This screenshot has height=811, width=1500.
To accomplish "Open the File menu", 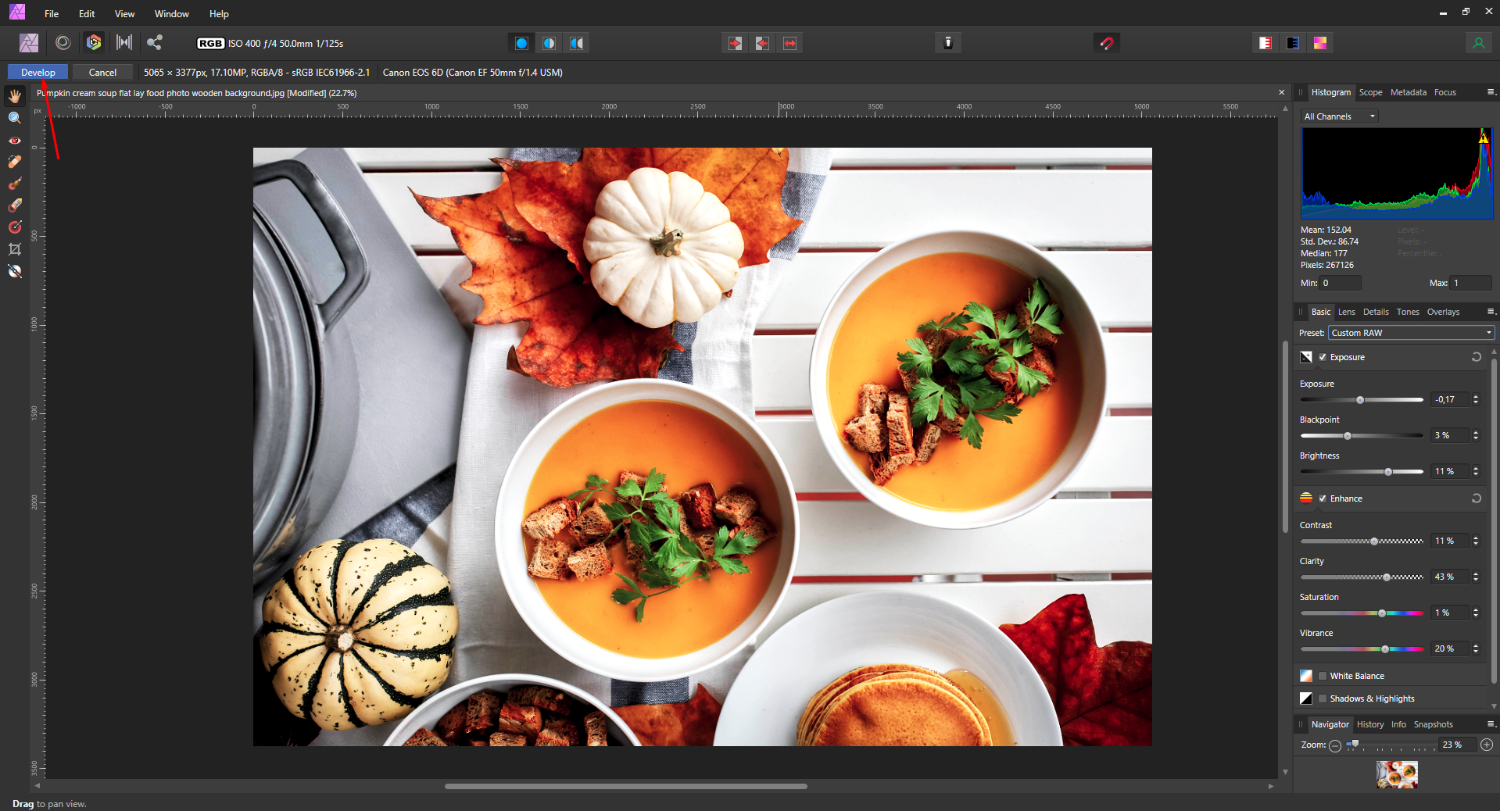I will tap(51, 14).
